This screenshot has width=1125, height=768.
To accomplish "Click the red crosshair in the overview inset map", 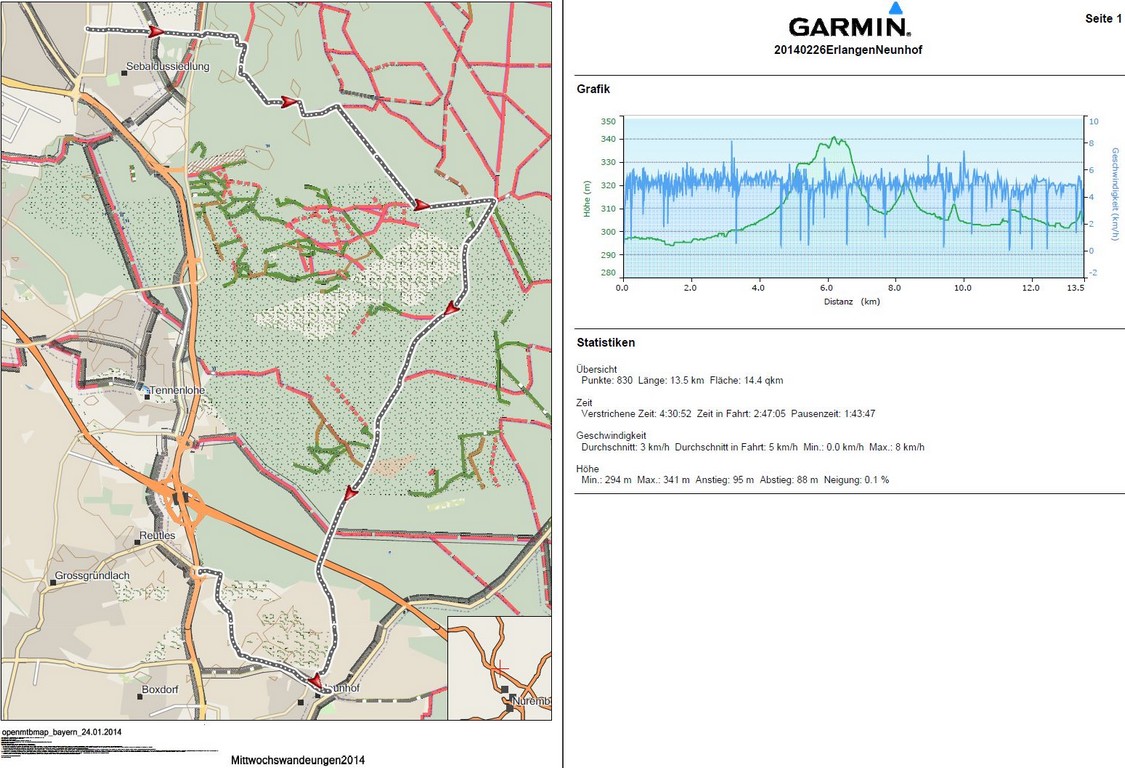I will pyautogui.click(x=501, y=667).
